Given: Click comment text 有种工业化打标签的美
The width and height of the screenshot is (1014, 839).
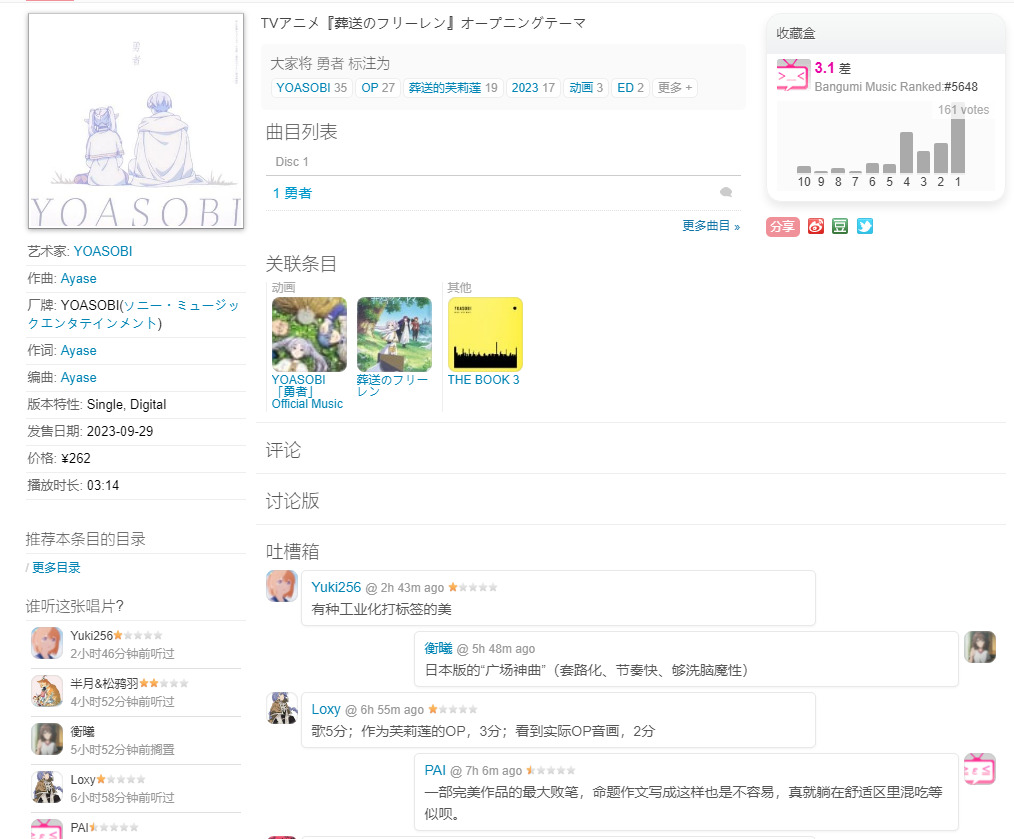Looking at the screenshot, I should [x=382, y=609].
